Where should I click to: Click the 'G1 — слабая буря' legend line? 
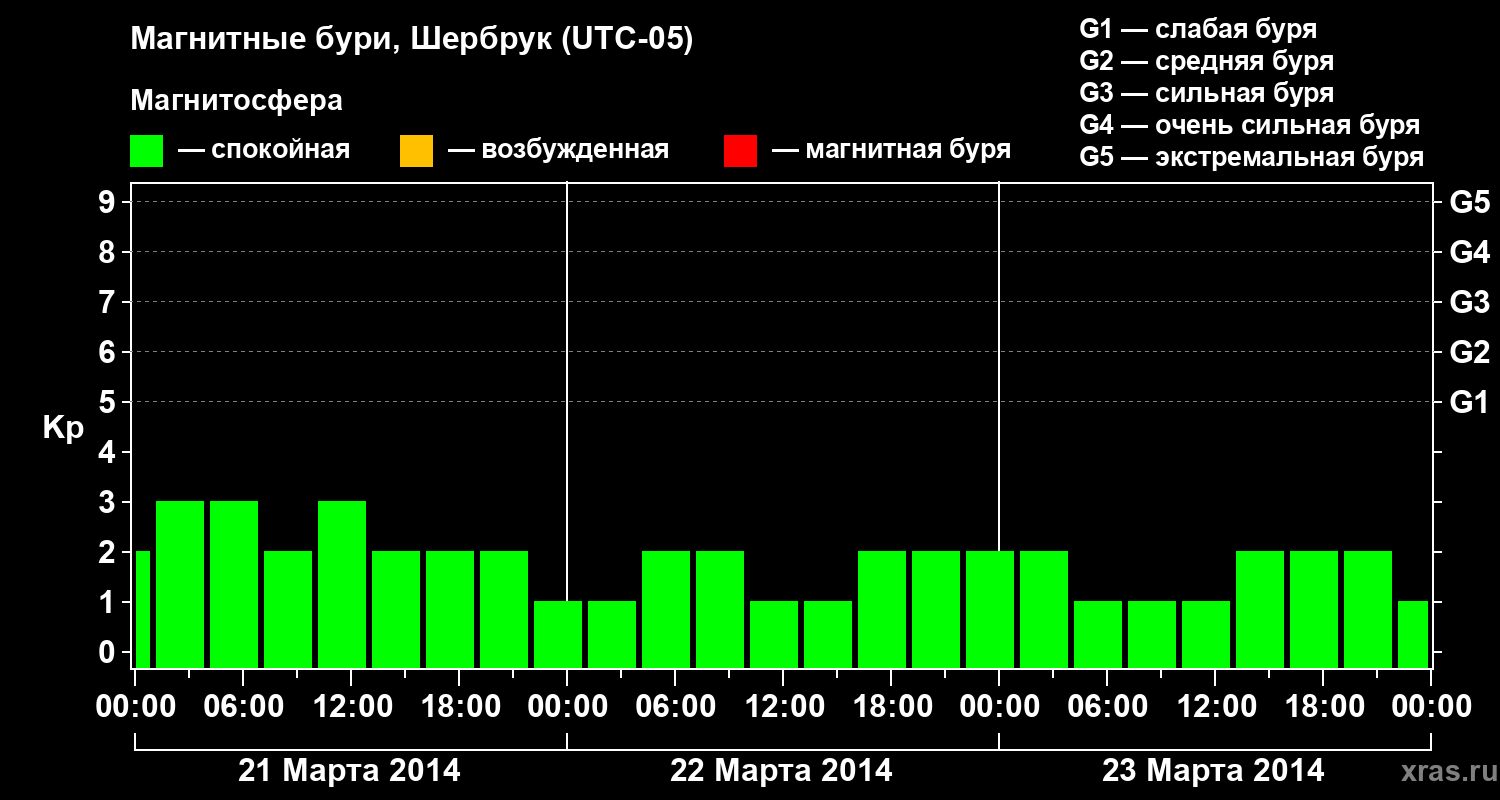click(1198, 29)
